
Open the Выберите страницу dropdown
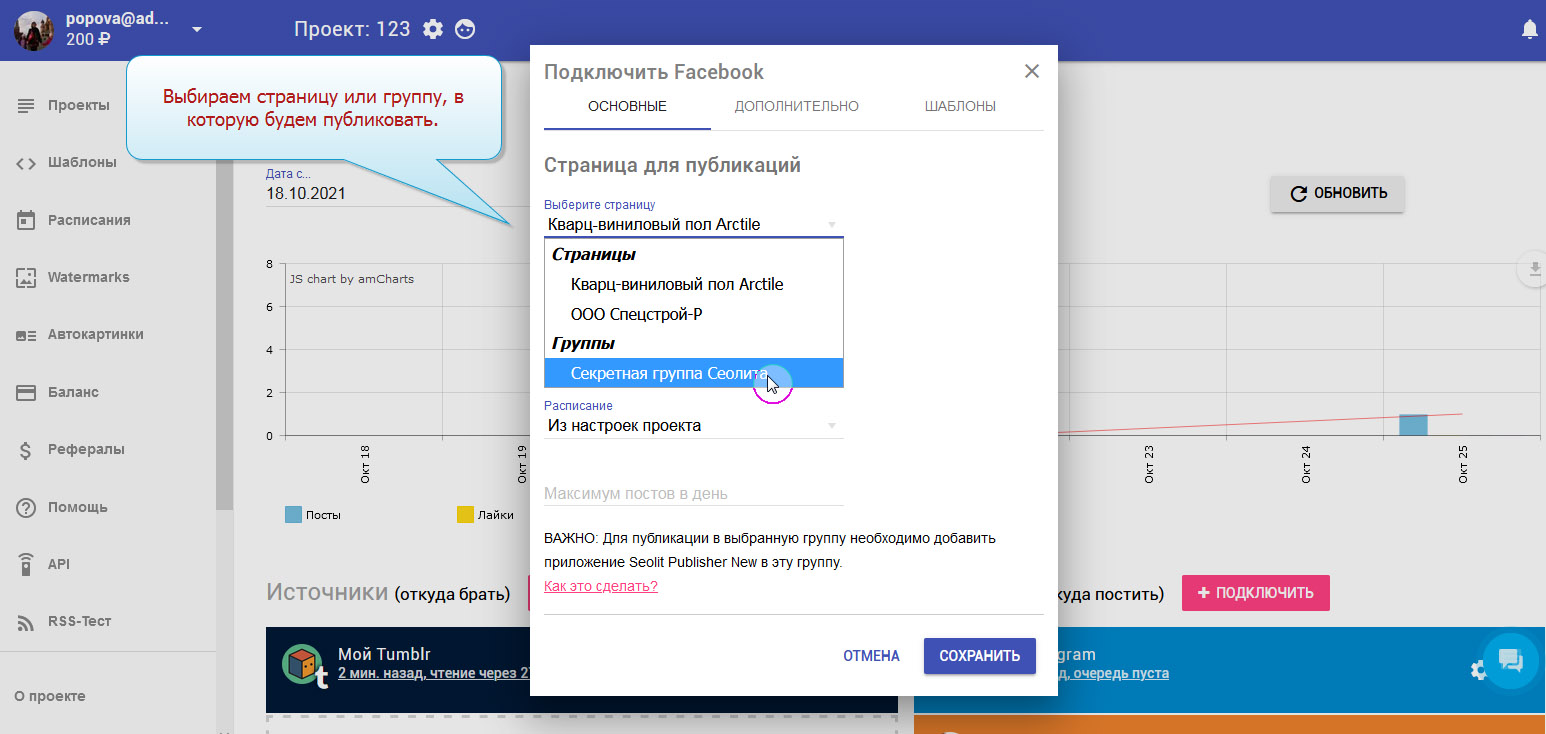click(693, 225)
